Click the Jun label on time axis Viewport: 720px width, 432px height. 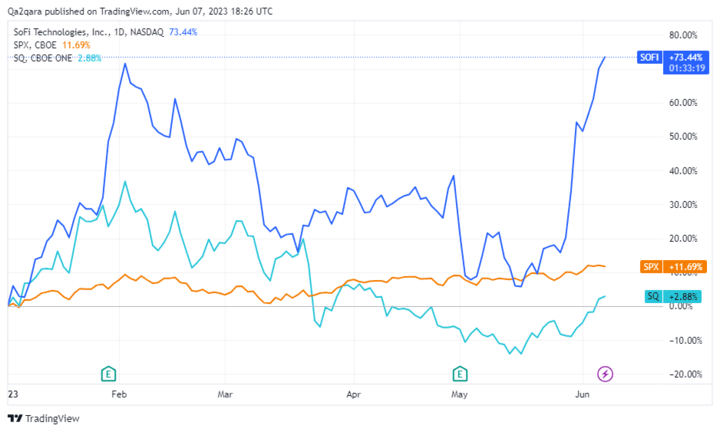point(582,394)
